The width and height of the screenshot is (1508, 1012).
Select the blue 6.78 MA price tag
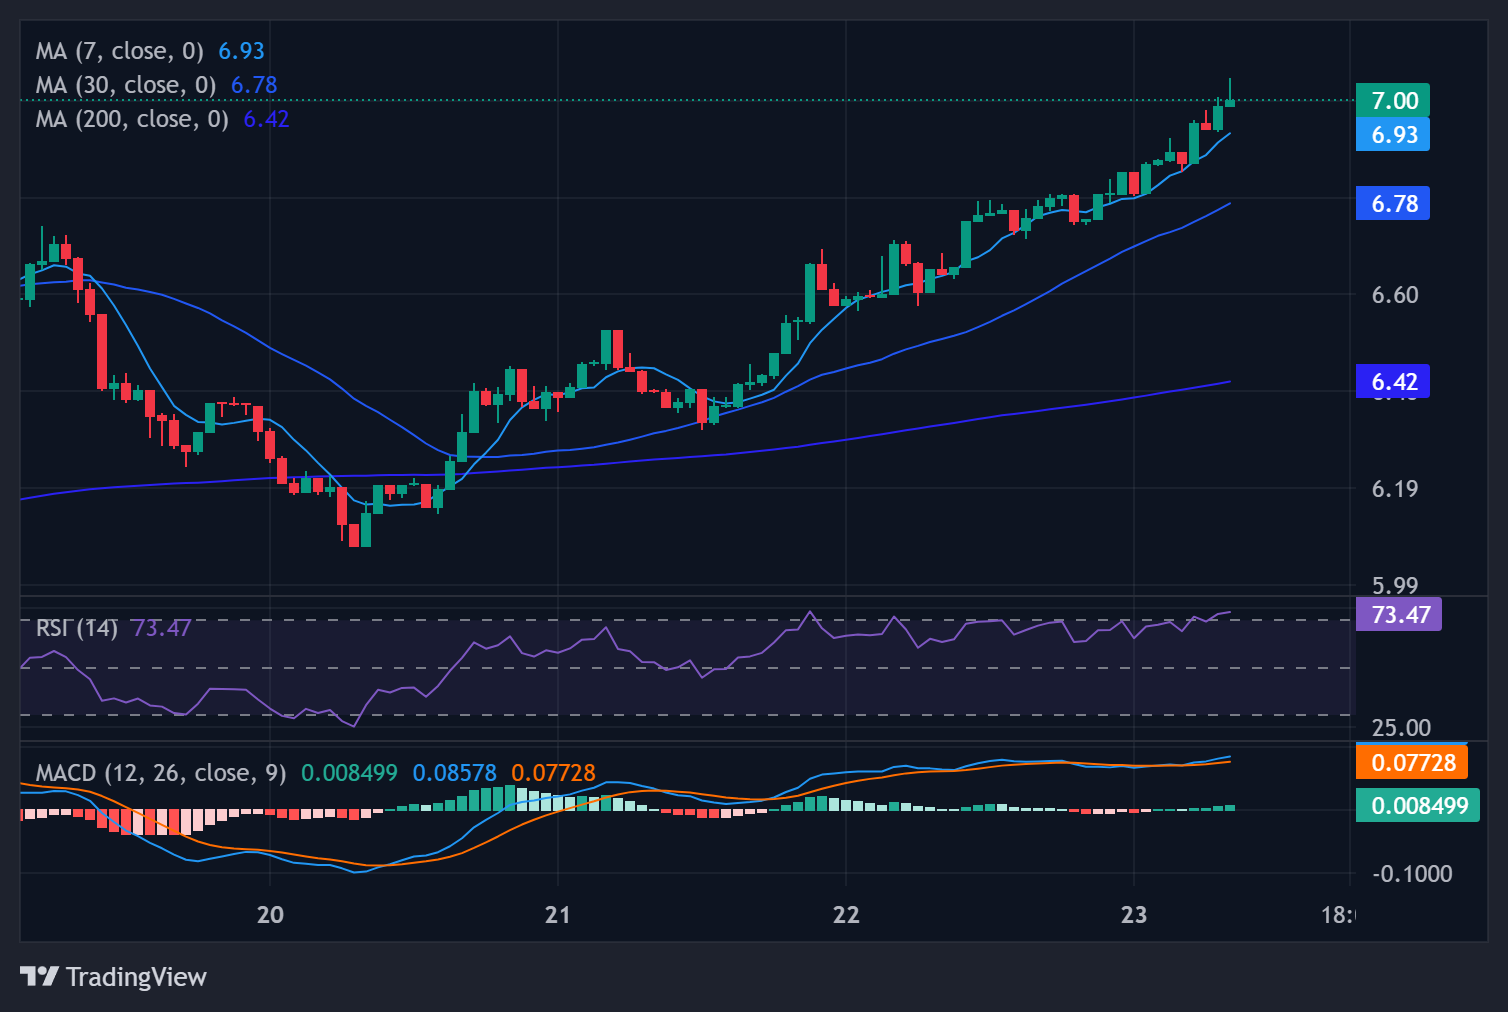(x=1393, y=204)
